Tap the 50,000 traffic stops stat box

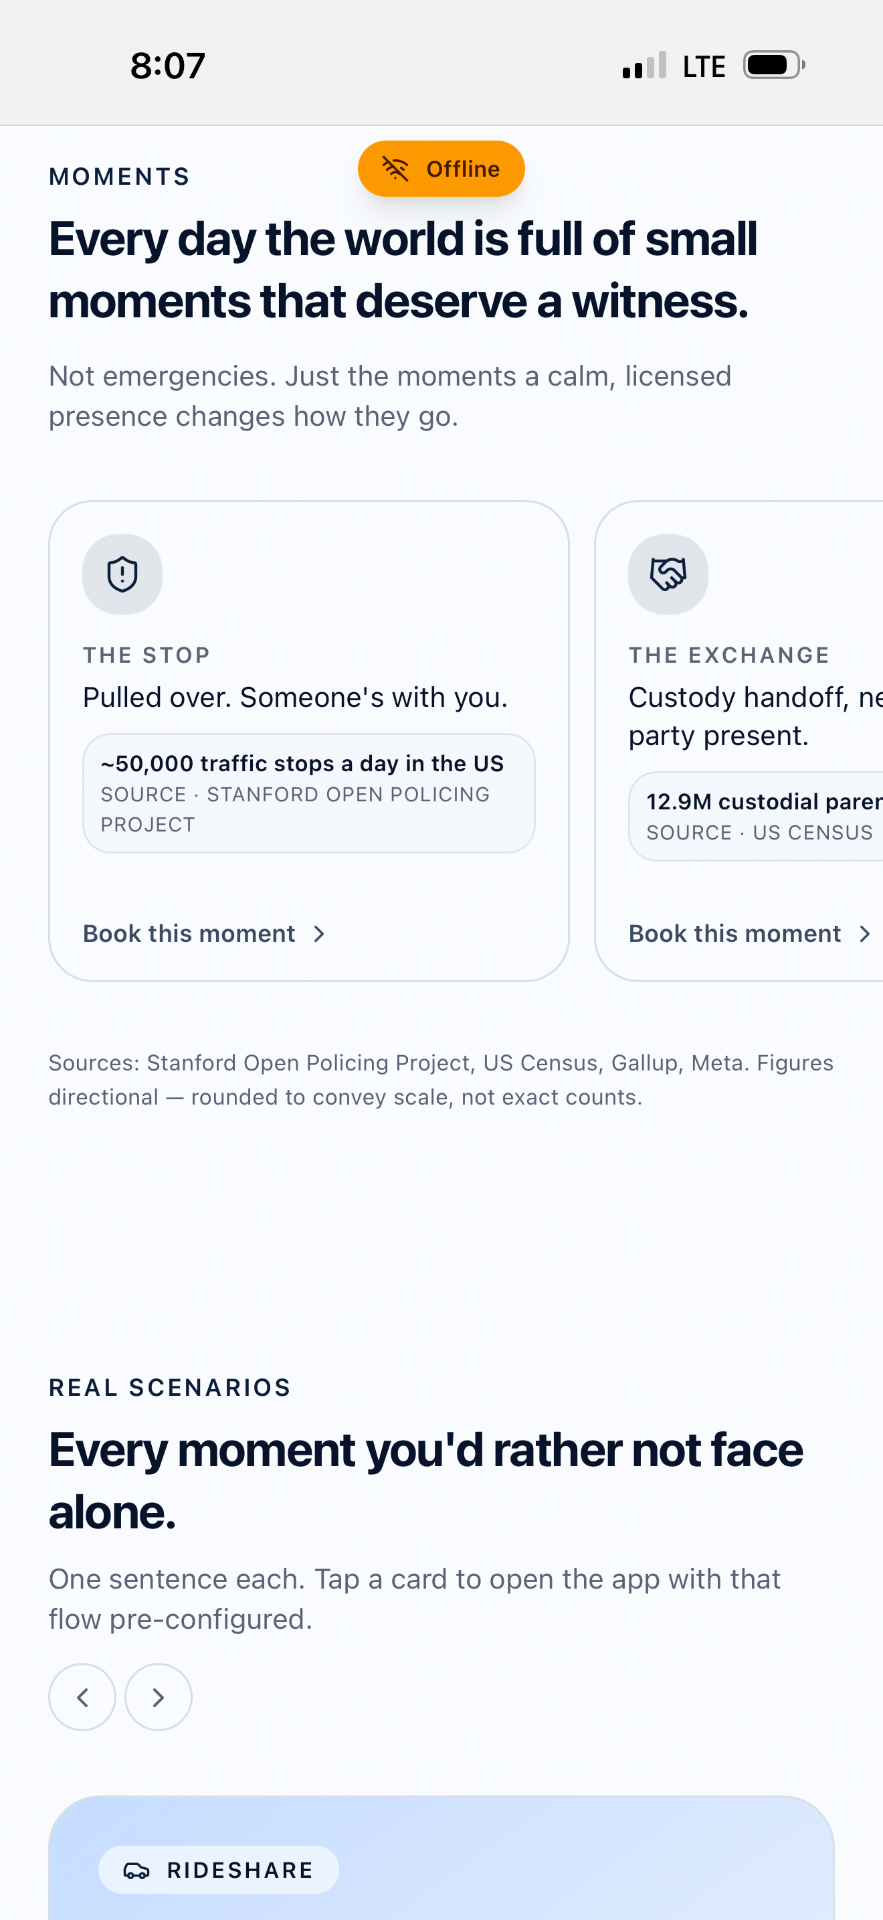(309, 793)
